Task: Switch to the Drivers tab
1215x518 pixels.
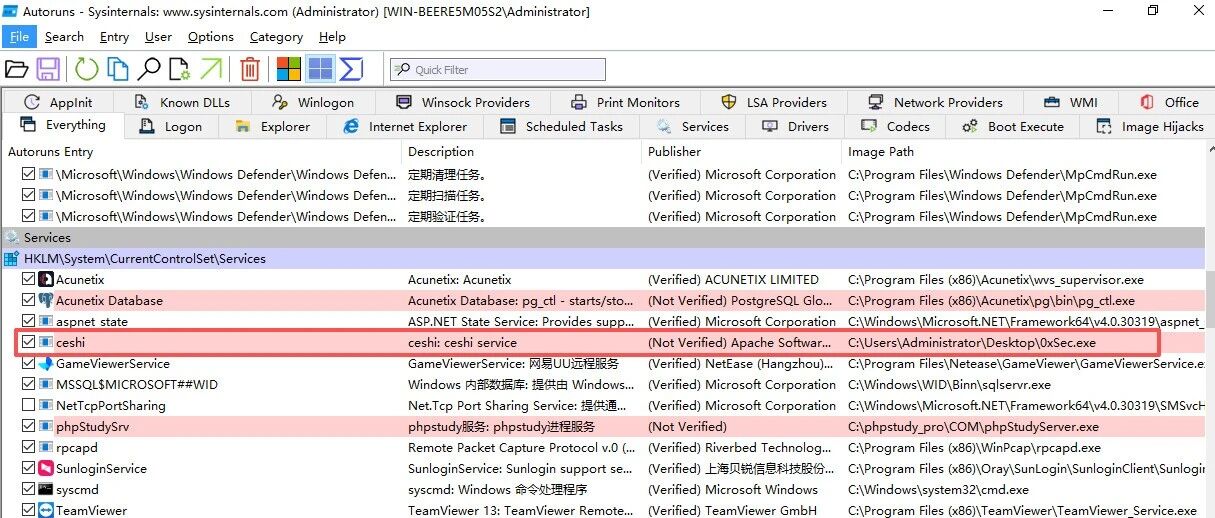Action: click(795, 127)
